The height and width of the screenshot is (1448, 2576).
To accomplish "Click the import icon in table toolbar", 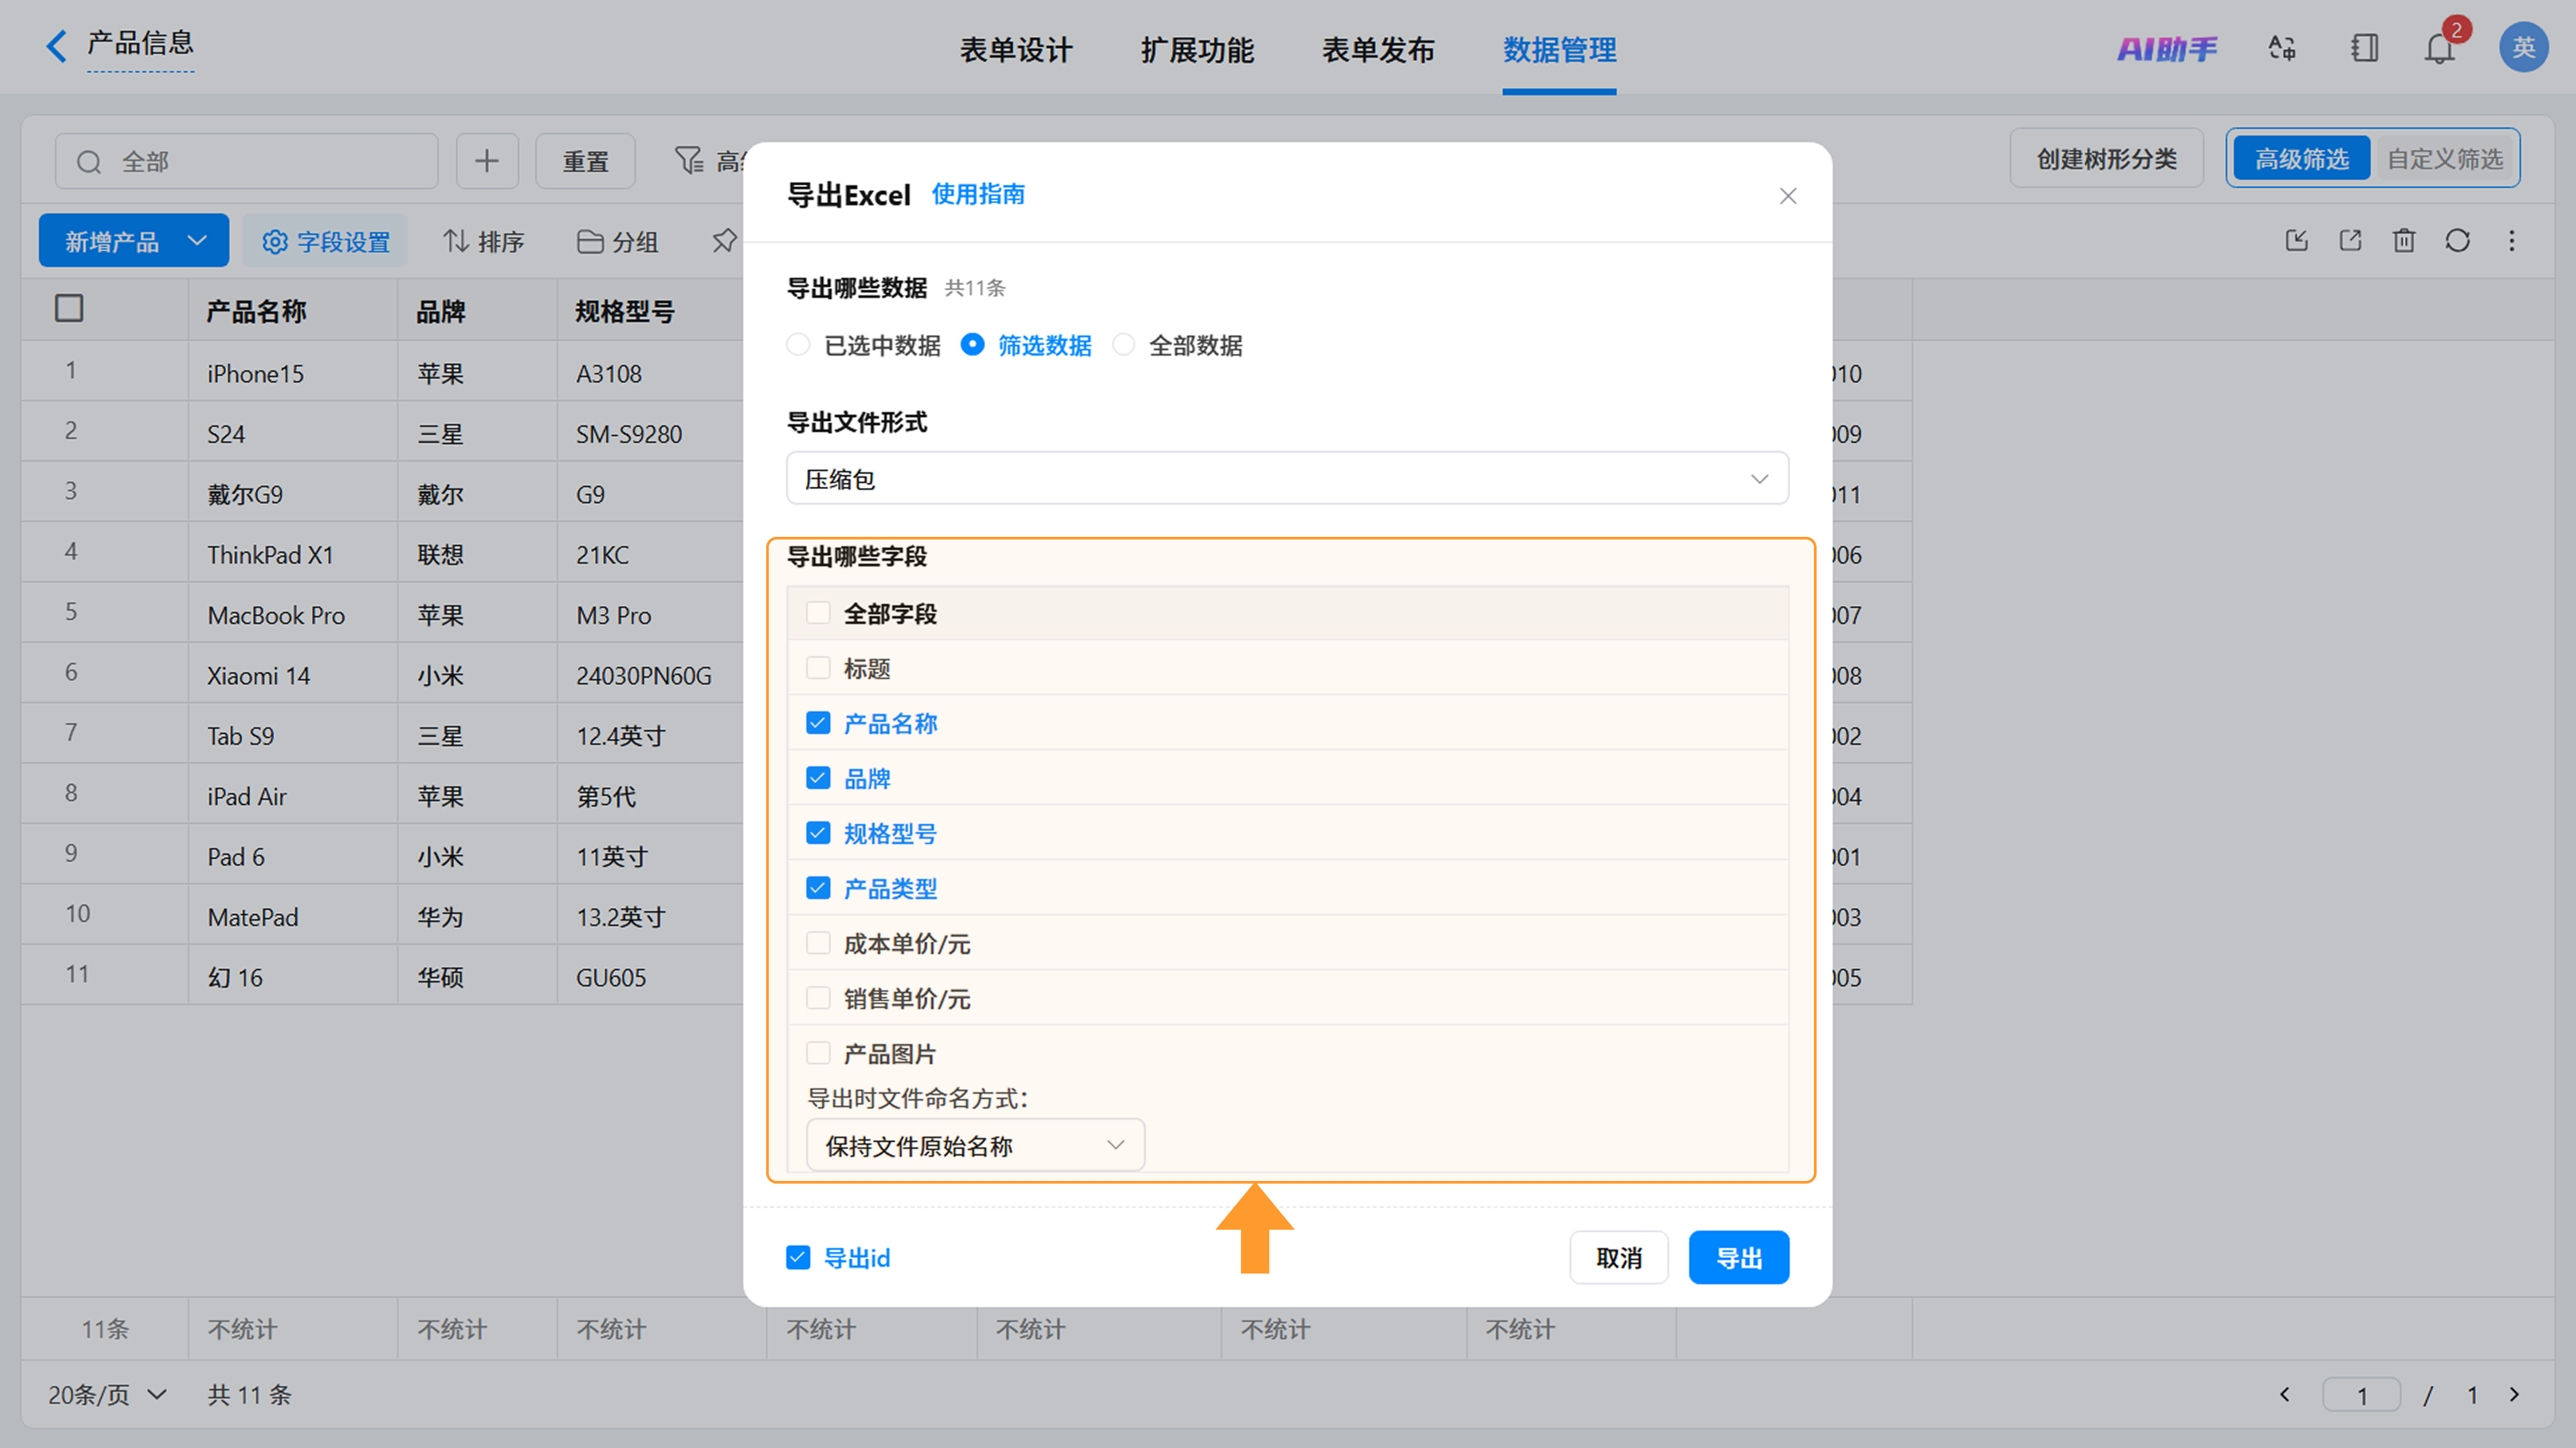I will 2297,240.
